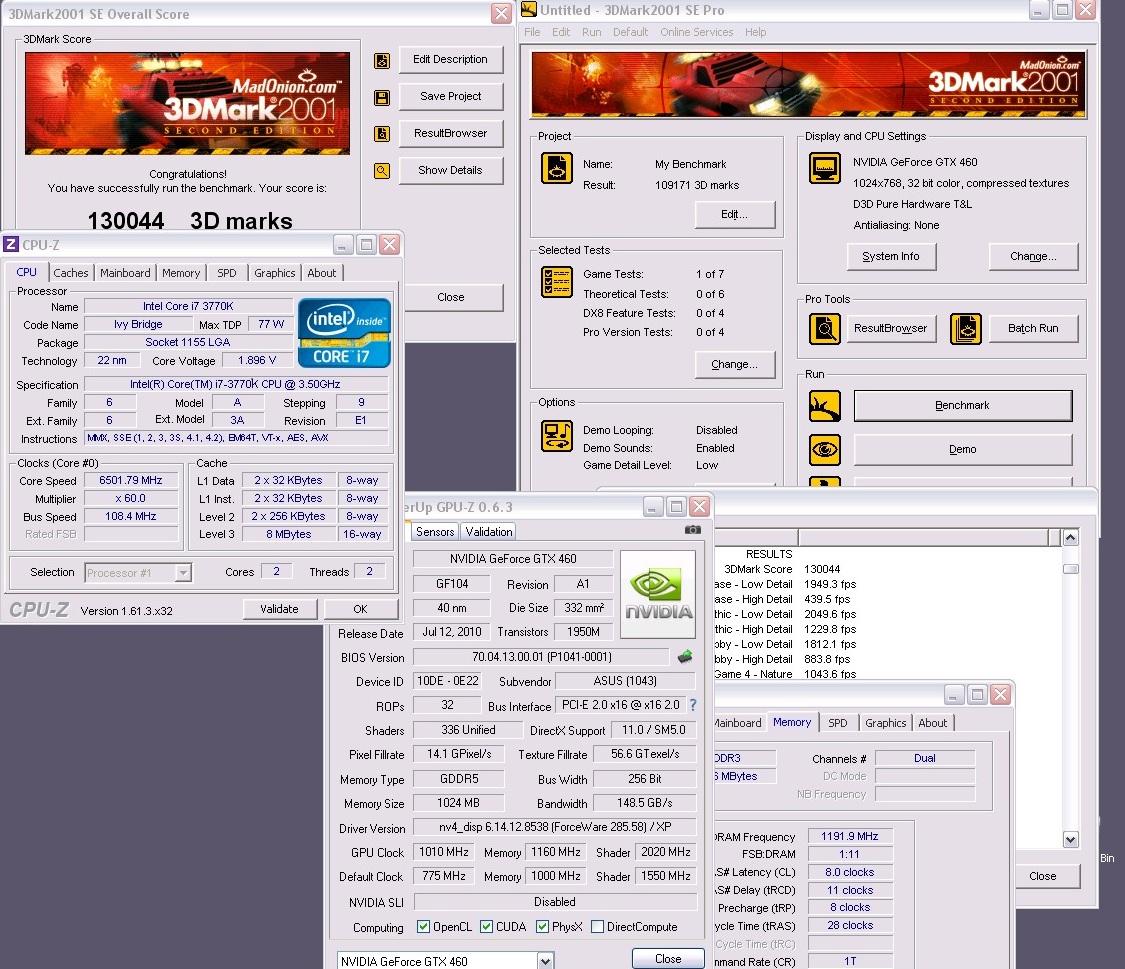Click the Bus Interface question mark icon
This screenshot has height=969, width=1125.
pos(693,705)
